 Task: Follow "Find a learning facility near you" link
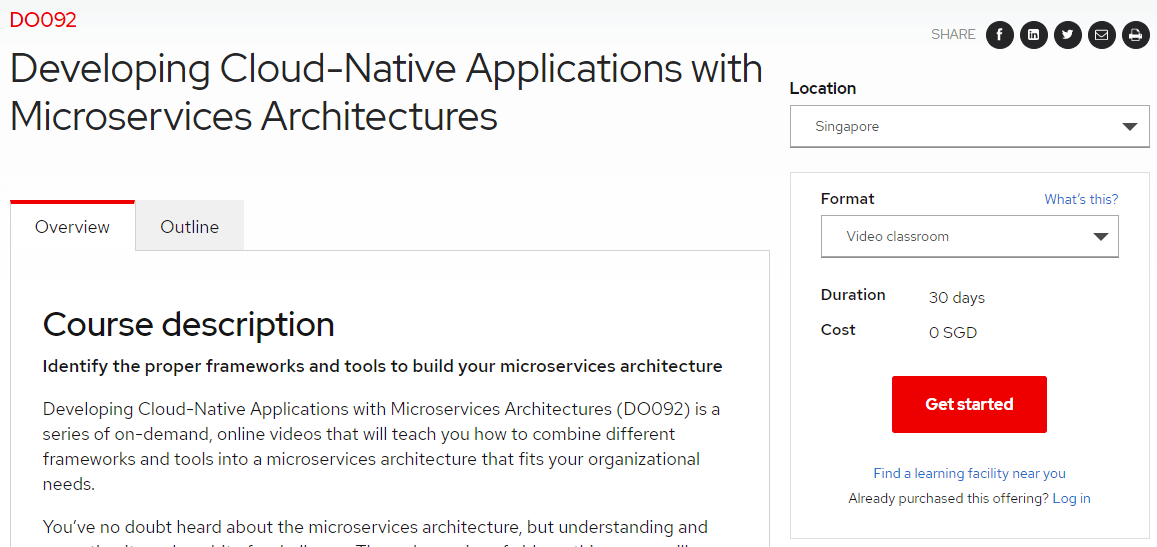tap(969, 473)
